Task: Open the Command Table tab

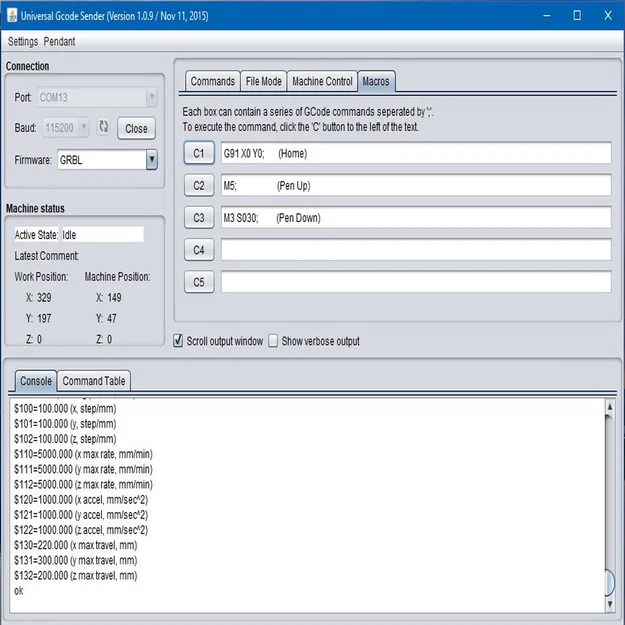Action: click(94, 381)
